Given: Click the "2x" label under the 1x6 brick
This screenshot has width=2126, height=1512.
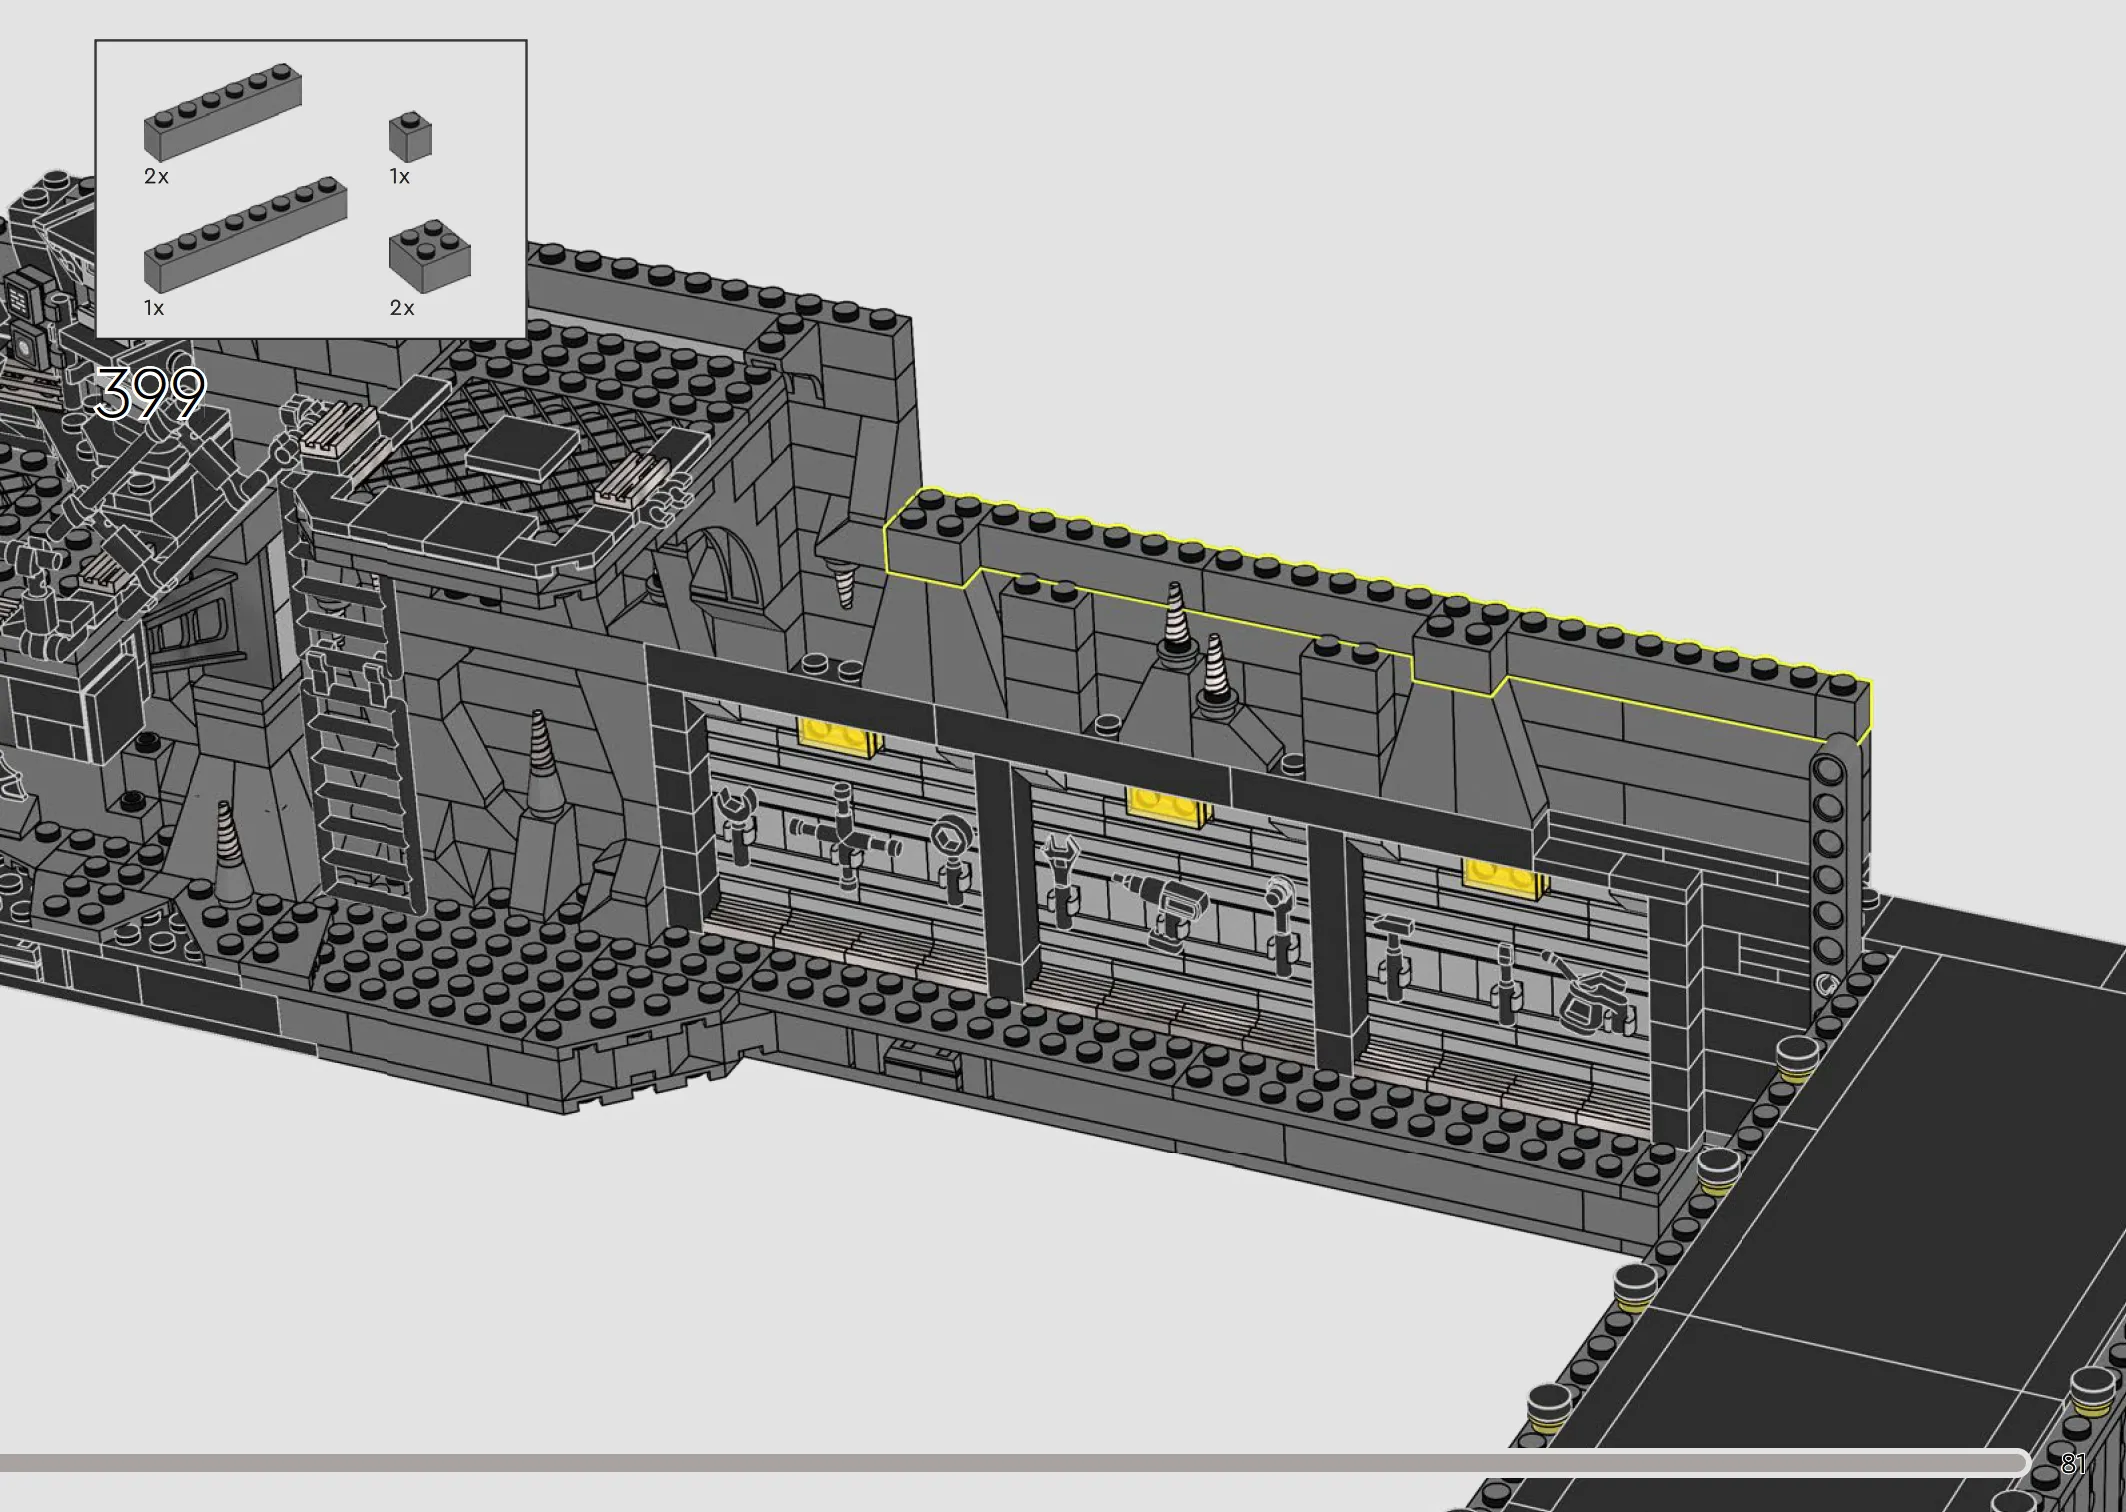Looking at the screenshot, I should [x=156, y=177].
